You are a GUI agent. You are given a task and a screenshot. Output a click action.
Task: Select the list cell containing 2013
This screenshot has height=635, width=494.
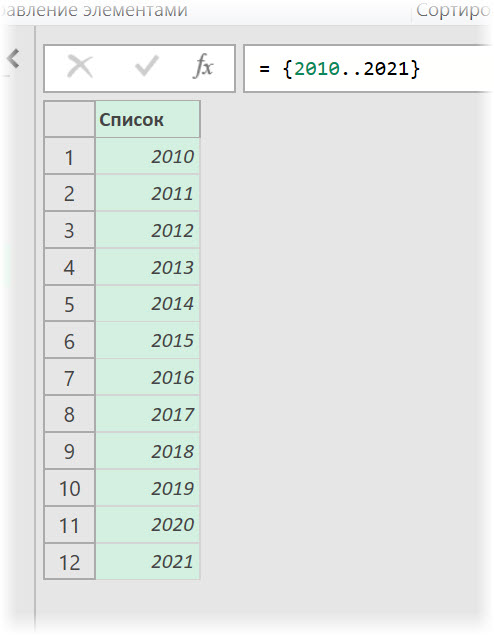[147, 267]
